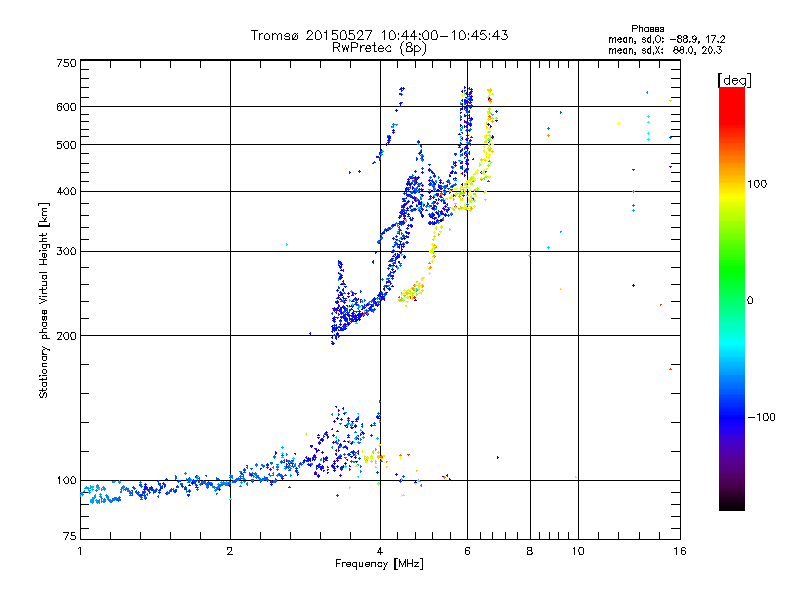The height and width of the screenshot is (600, 800).
Task: Click the yellow-orange X-mode cluster near 250 km
Action: (411, 292)
